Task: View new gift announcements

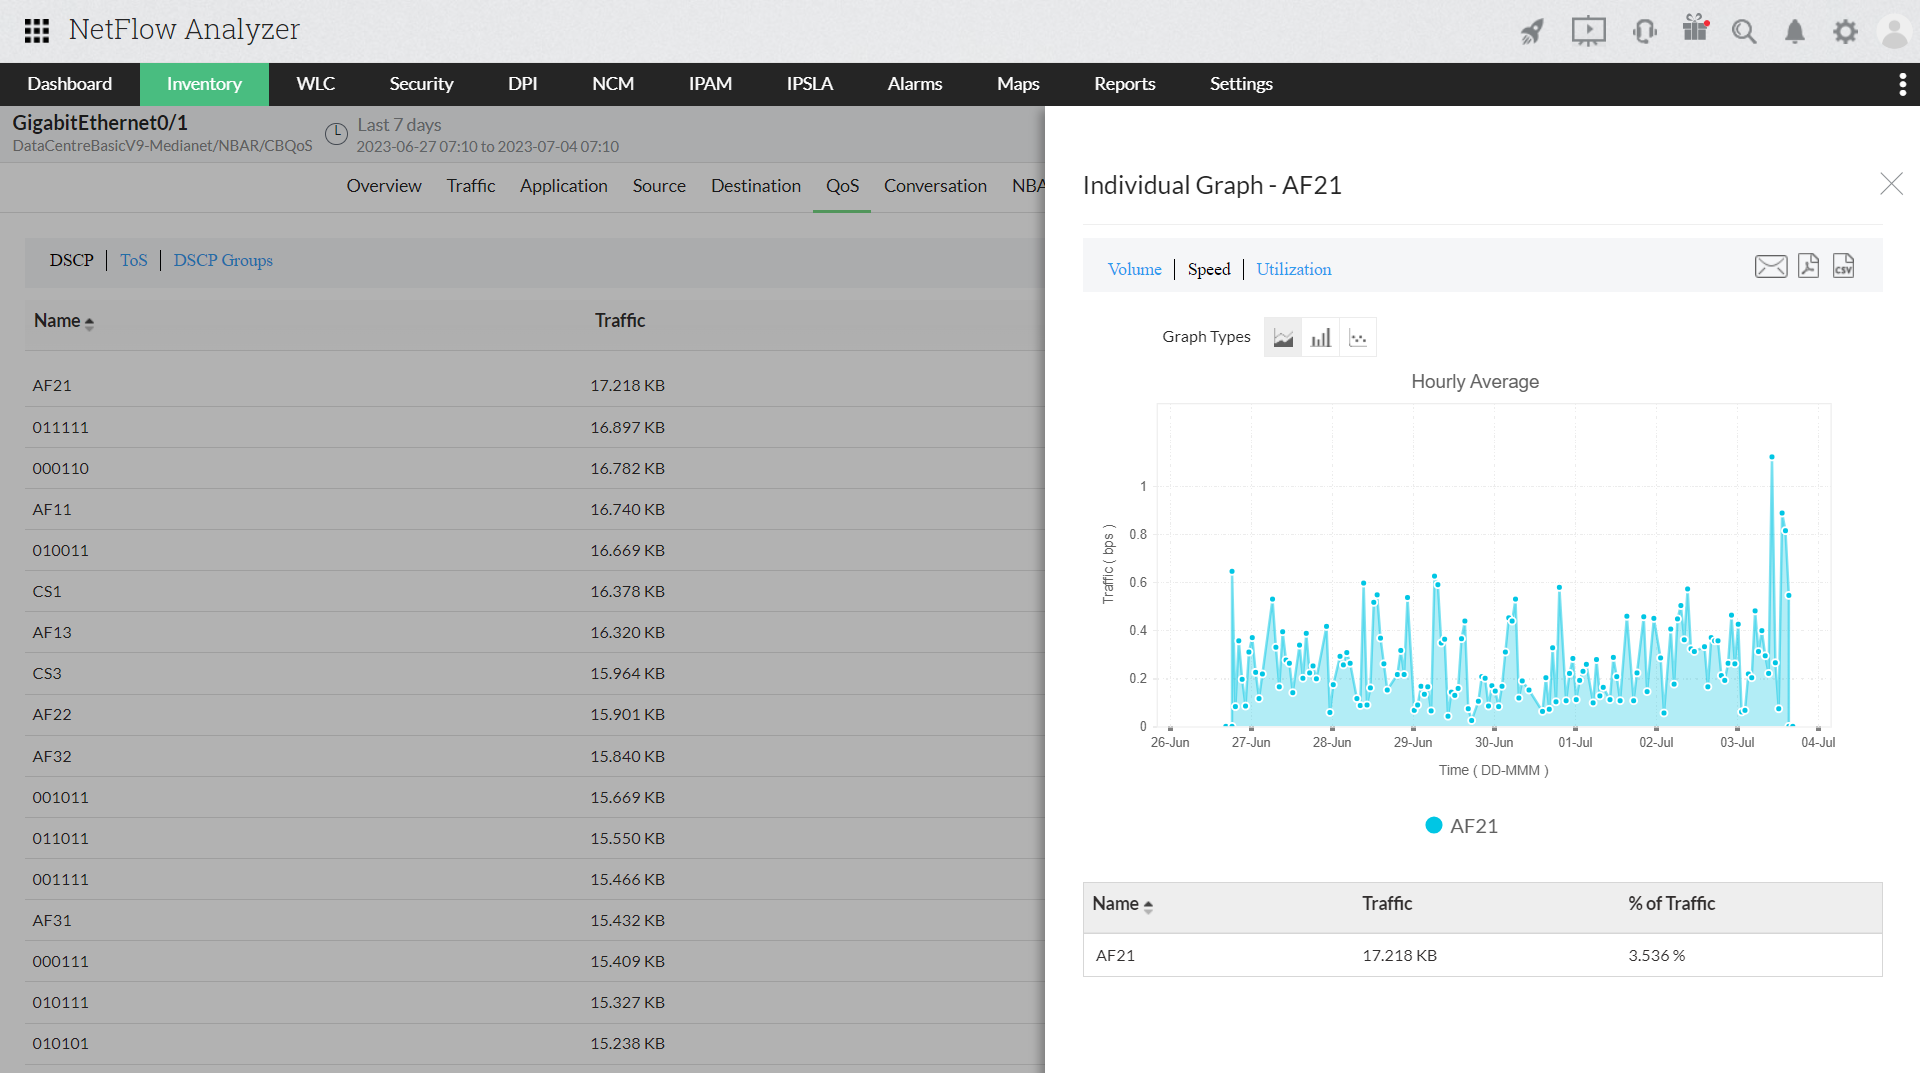Action: [1694, 31]
